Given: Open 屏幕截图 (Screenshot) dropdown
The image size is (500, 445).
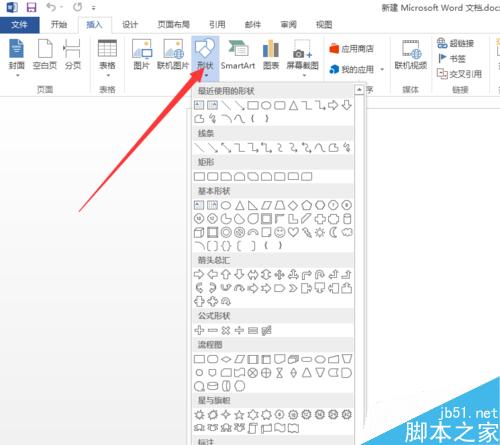Looking at the screenshot, I should 303,57.
